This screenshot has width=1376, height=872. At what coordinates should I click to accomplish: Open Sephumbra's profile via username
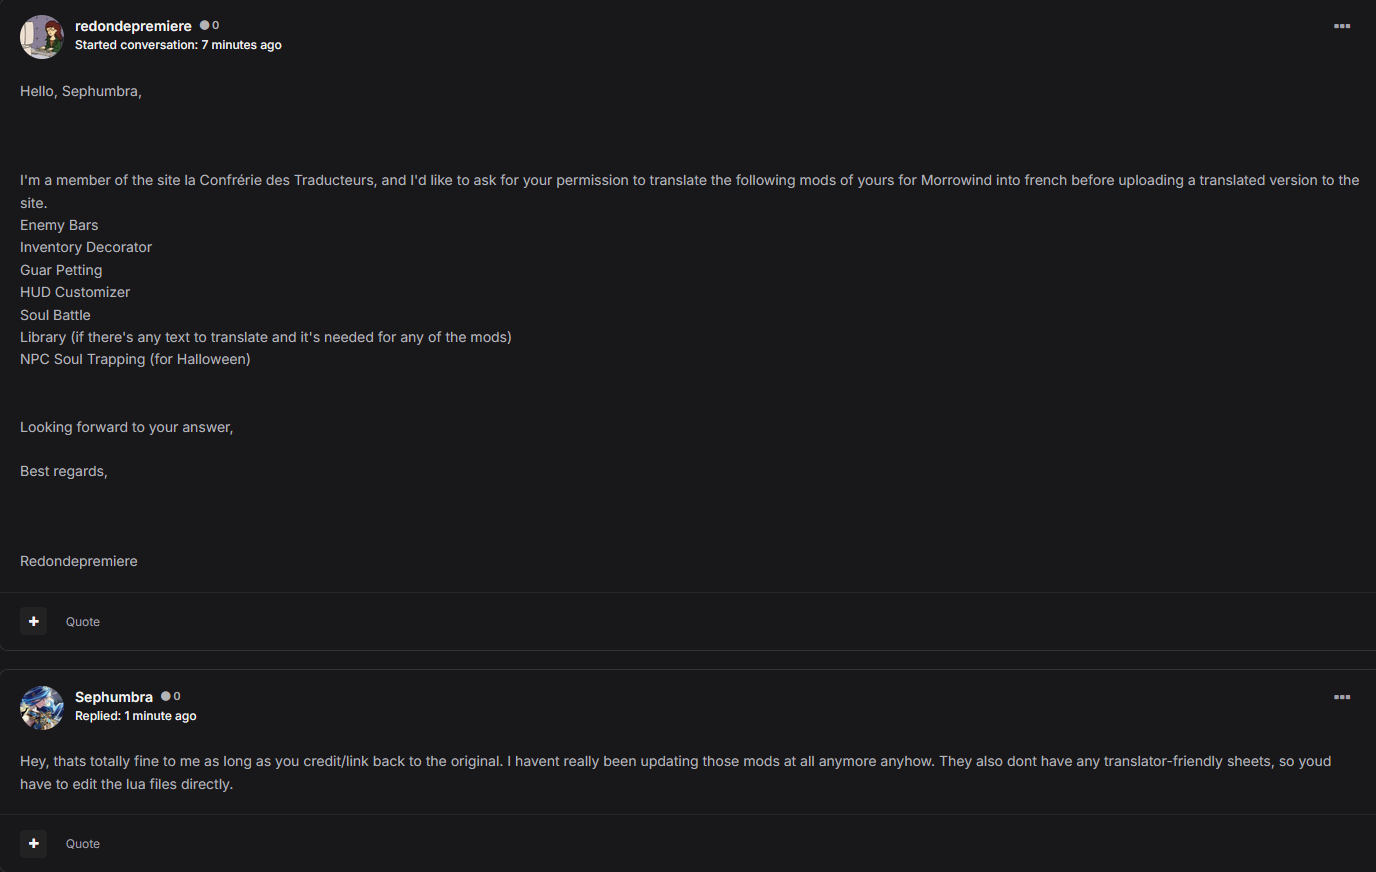(114, 697)
